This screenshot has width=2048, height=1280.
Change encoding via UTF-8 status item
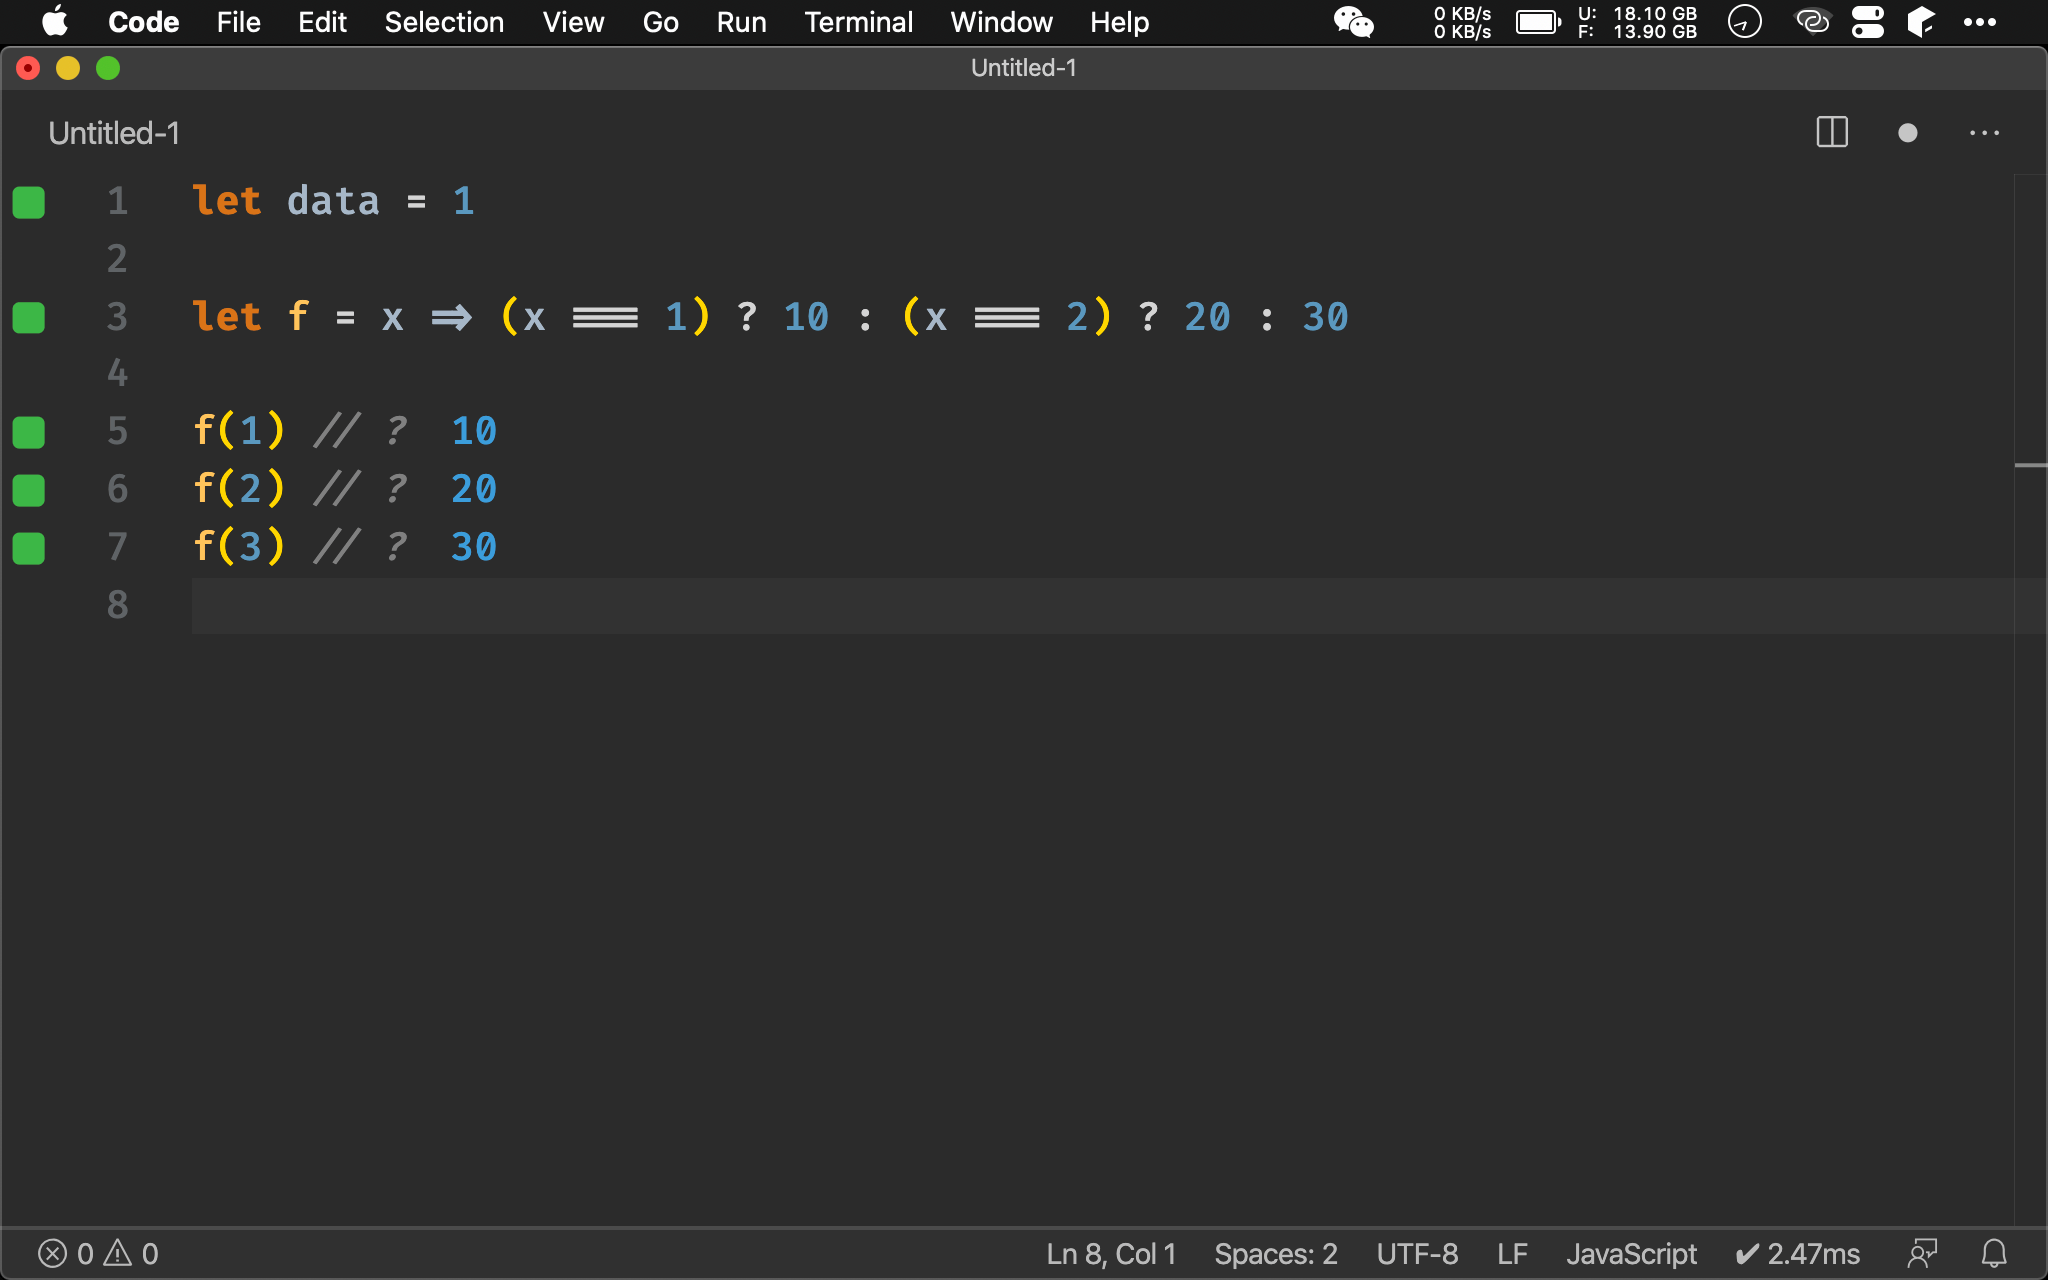click(1417, 1254)
